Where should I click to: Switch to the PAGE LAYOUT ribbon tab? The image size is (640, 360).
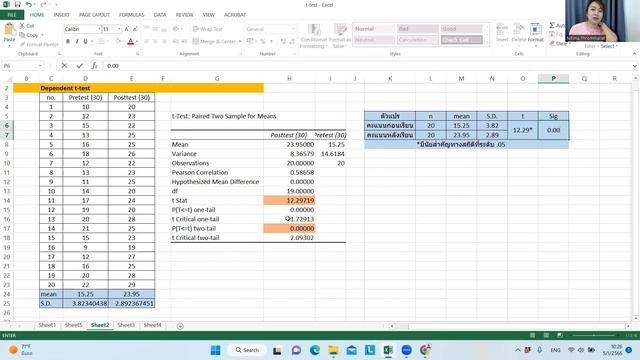[94, 15]
